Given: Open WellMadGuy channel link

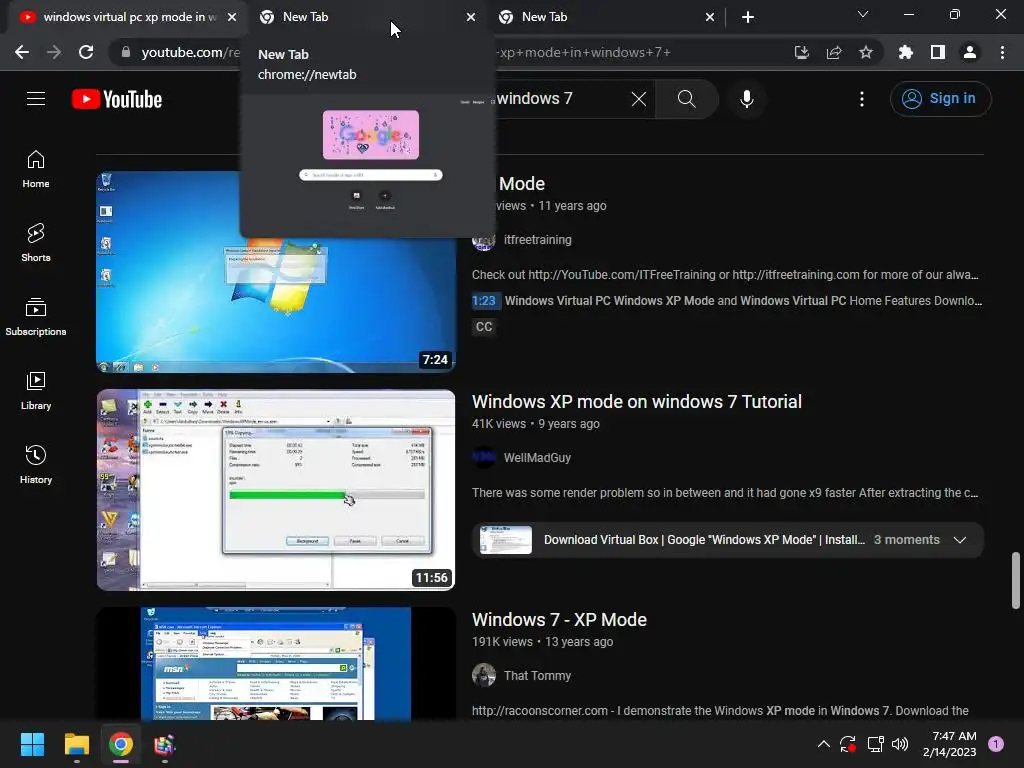Looking at the screenshot, I should coord(537,458).
